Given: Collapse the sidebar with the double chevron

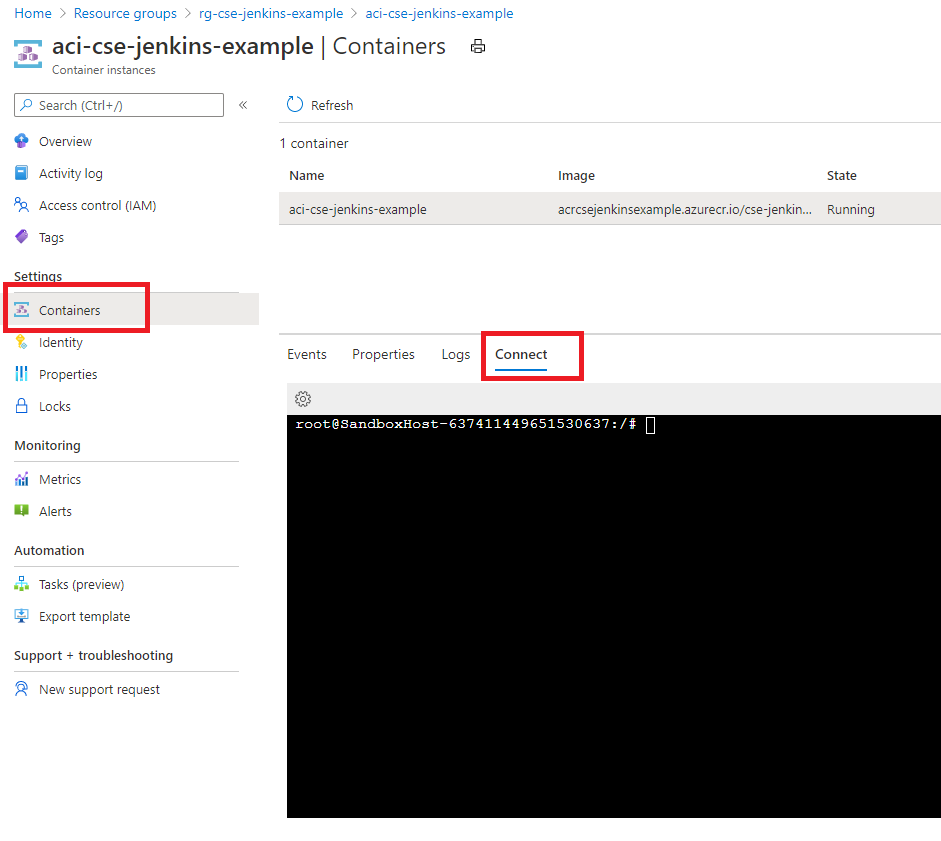Looking at the screenshot, I should click(243, 105).
